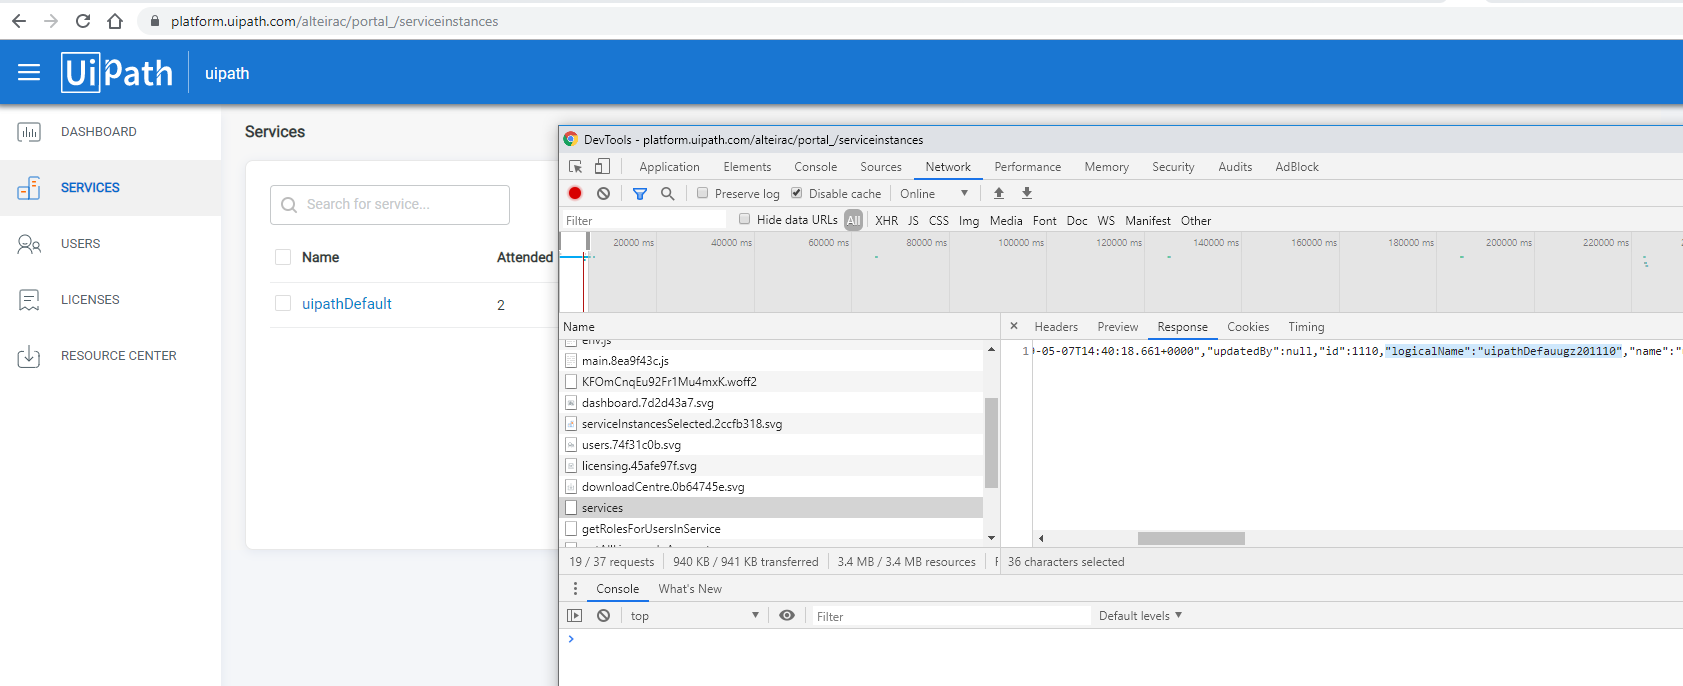The image size is (1683, 686).
Task: Show the Cookies tab of the request
Action: point(1248,327)
